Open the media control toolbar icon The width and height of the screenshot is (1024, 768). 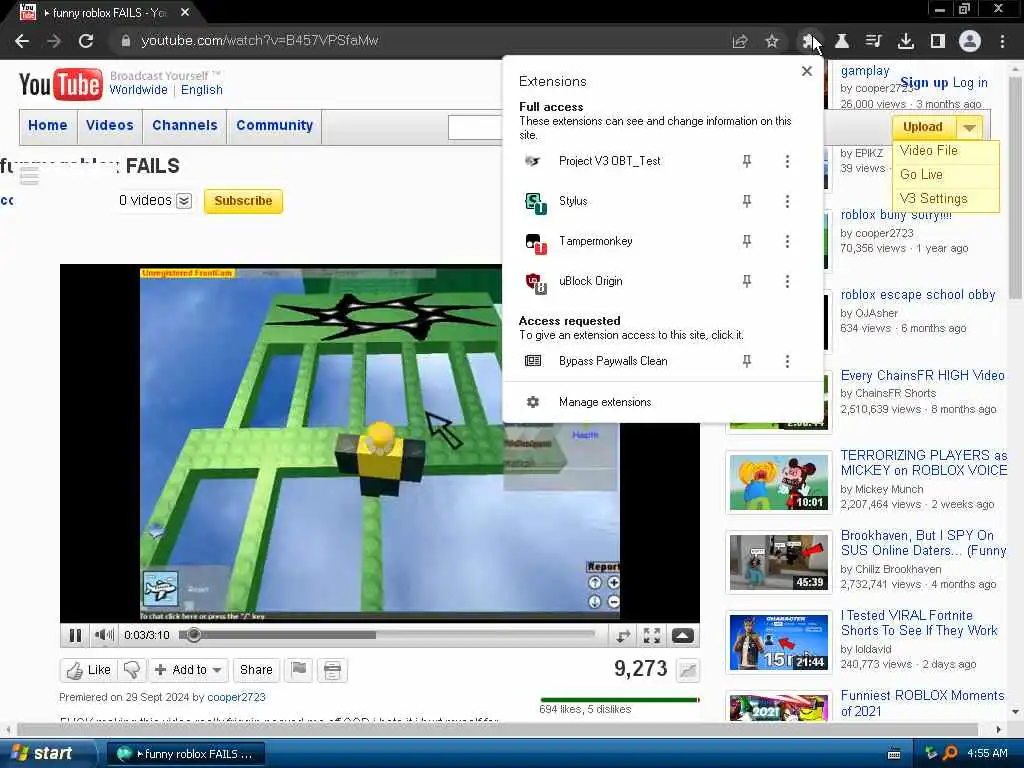873,41
